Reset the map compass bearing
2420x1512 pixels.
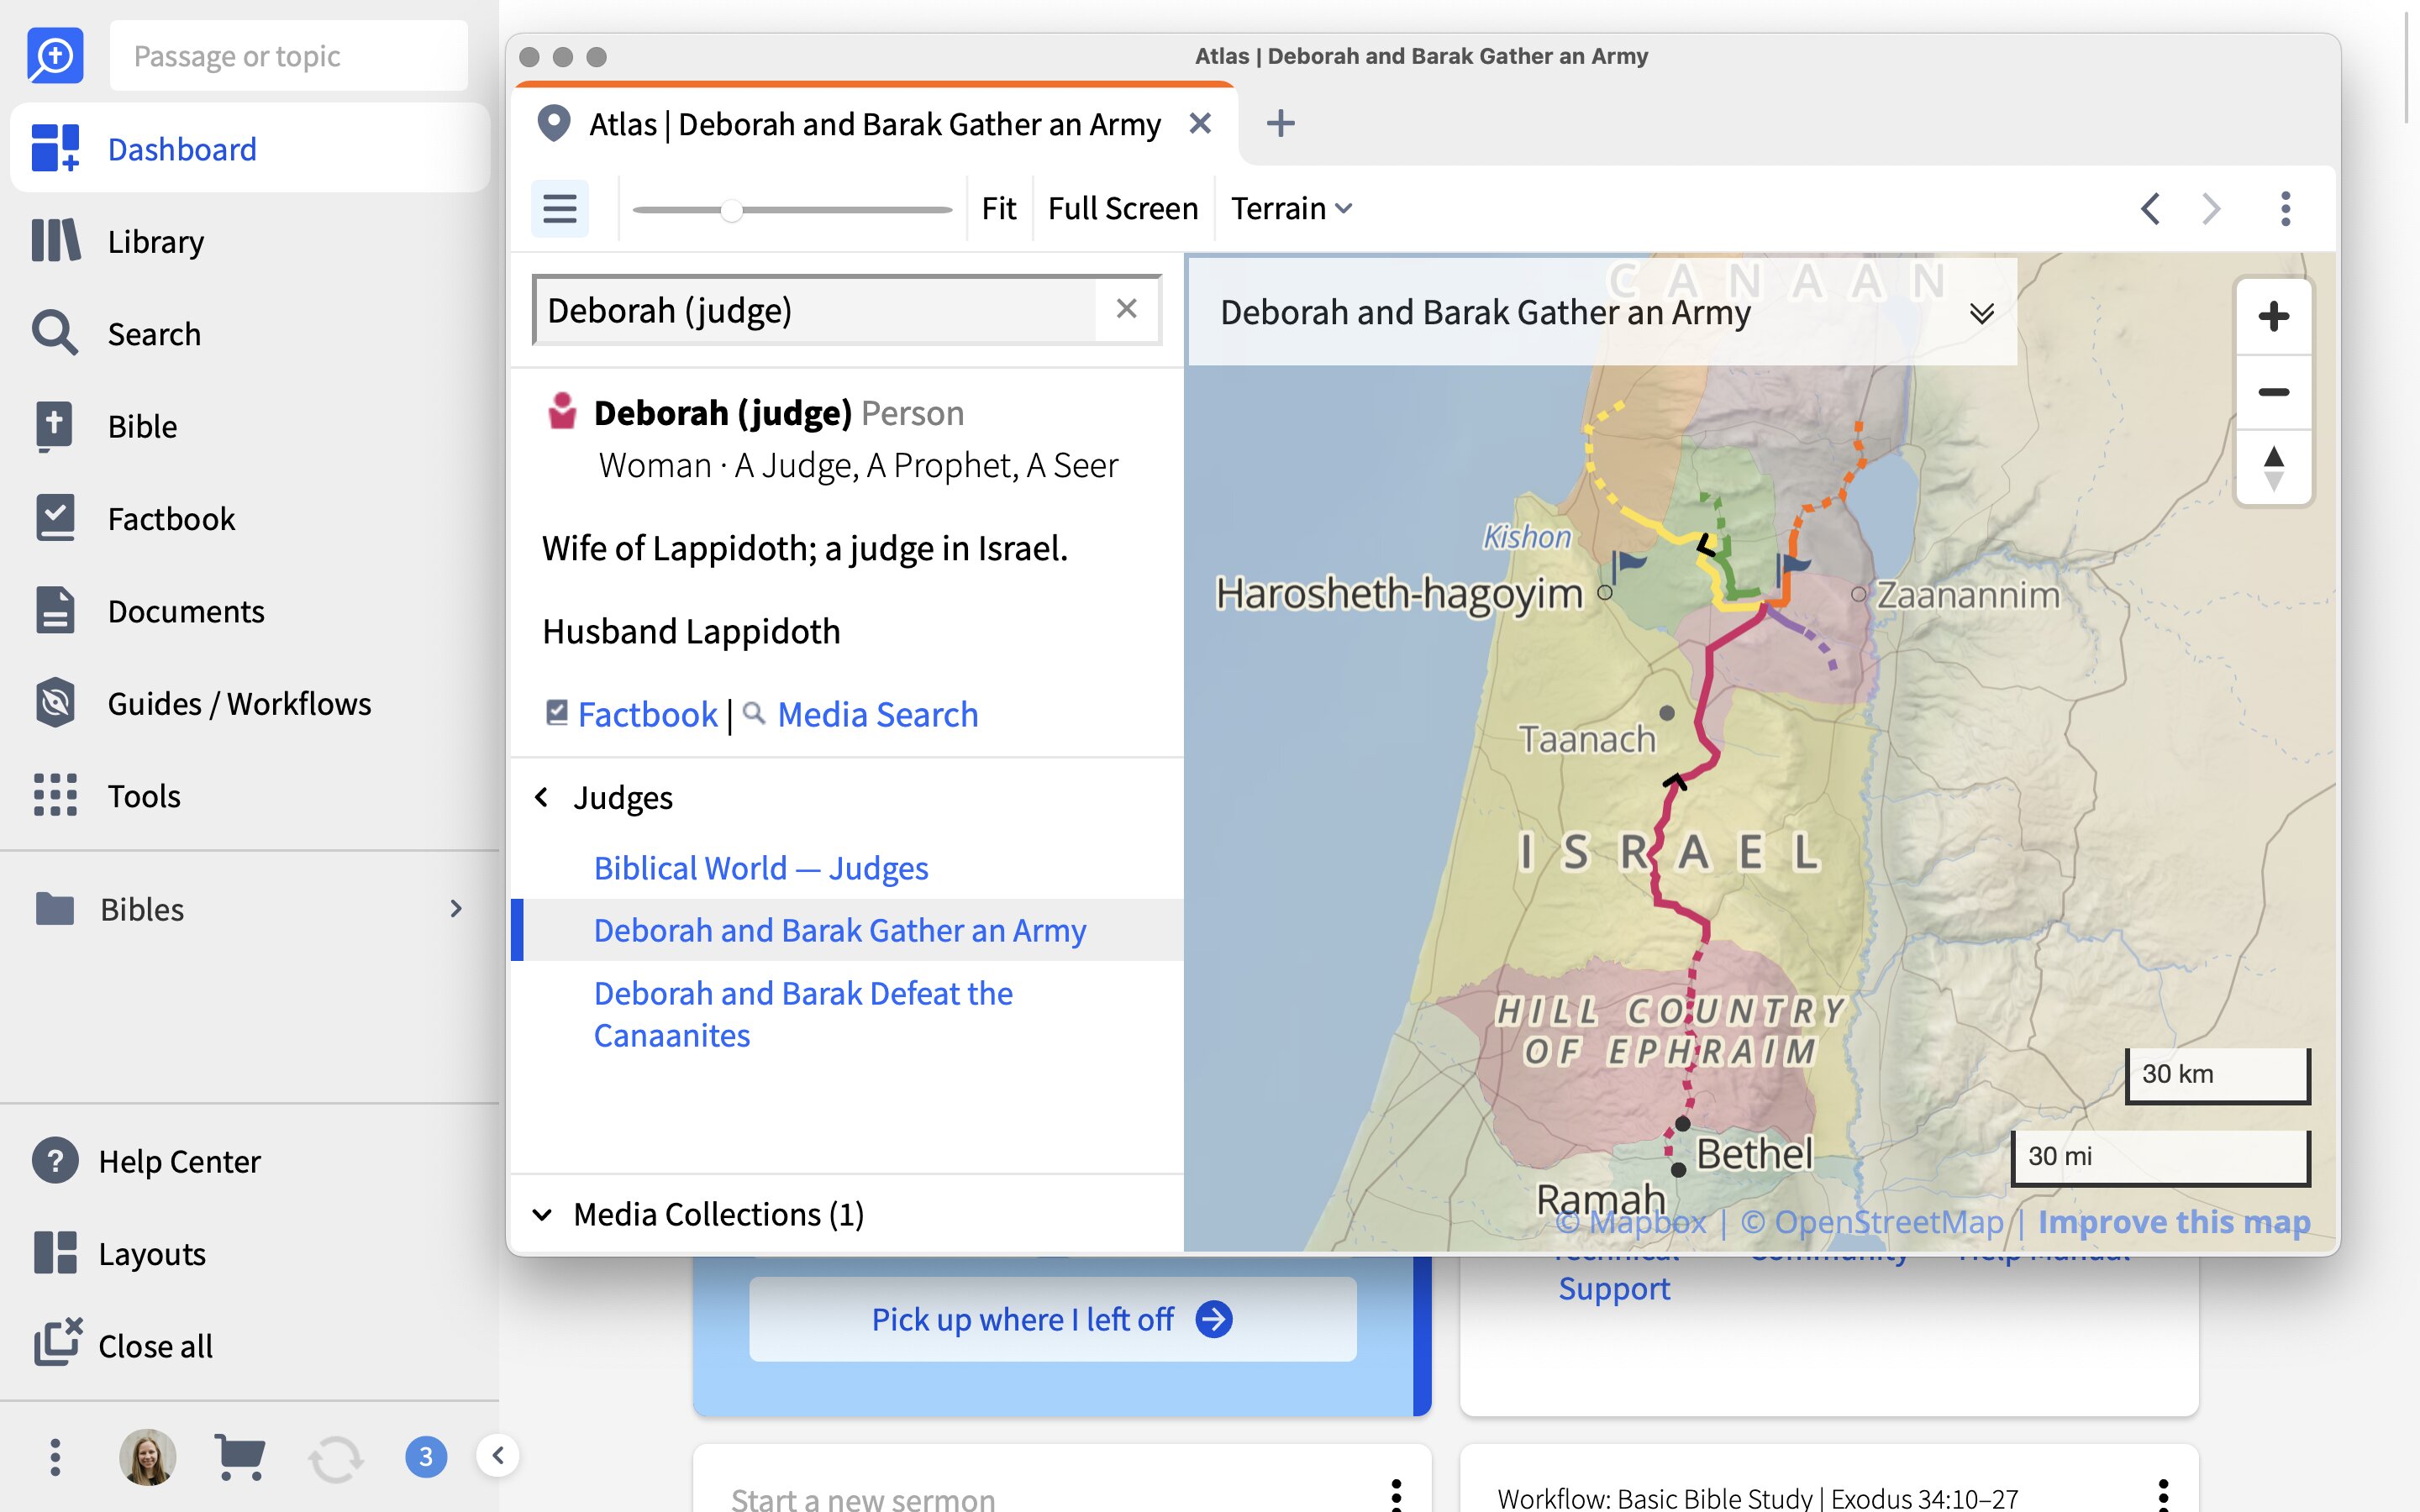coord(2274,467)
